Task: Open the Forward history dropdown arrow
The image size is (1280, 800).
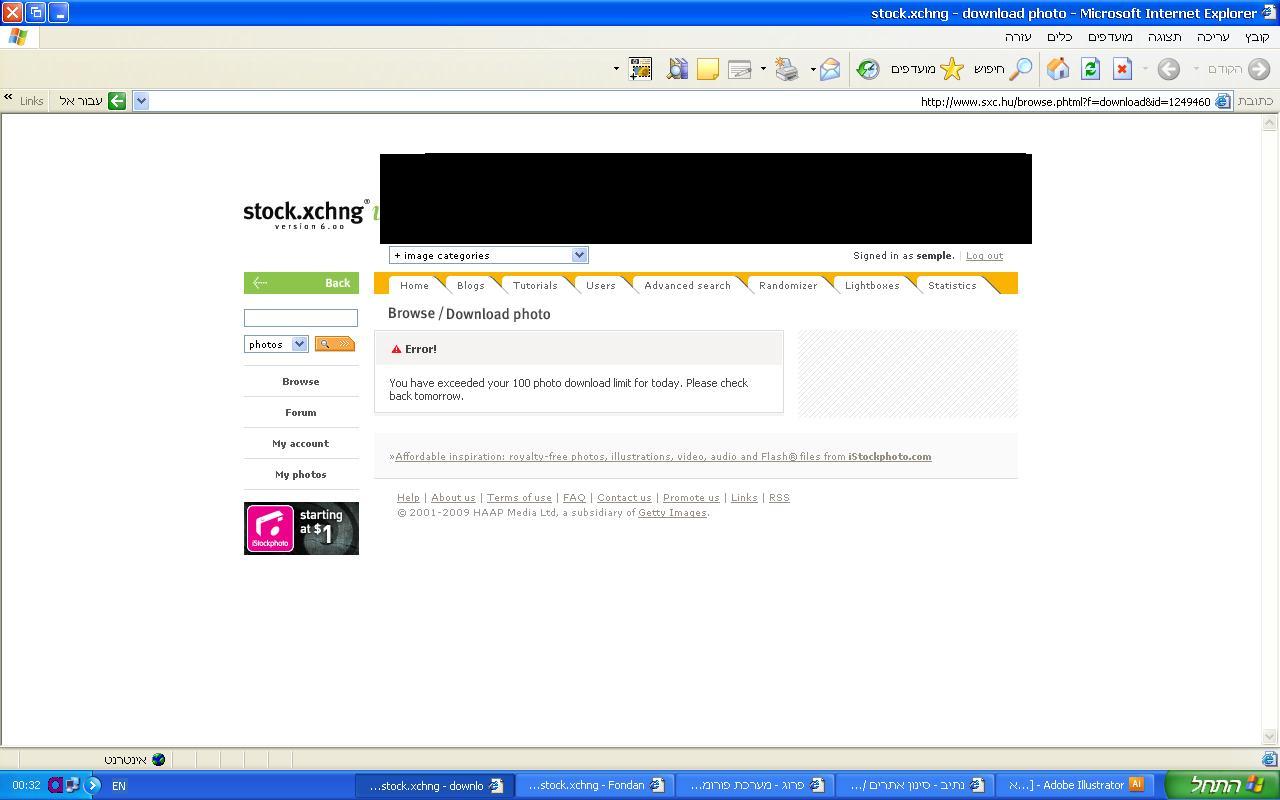Action: pyautogui.click(x=1146, y=69)
